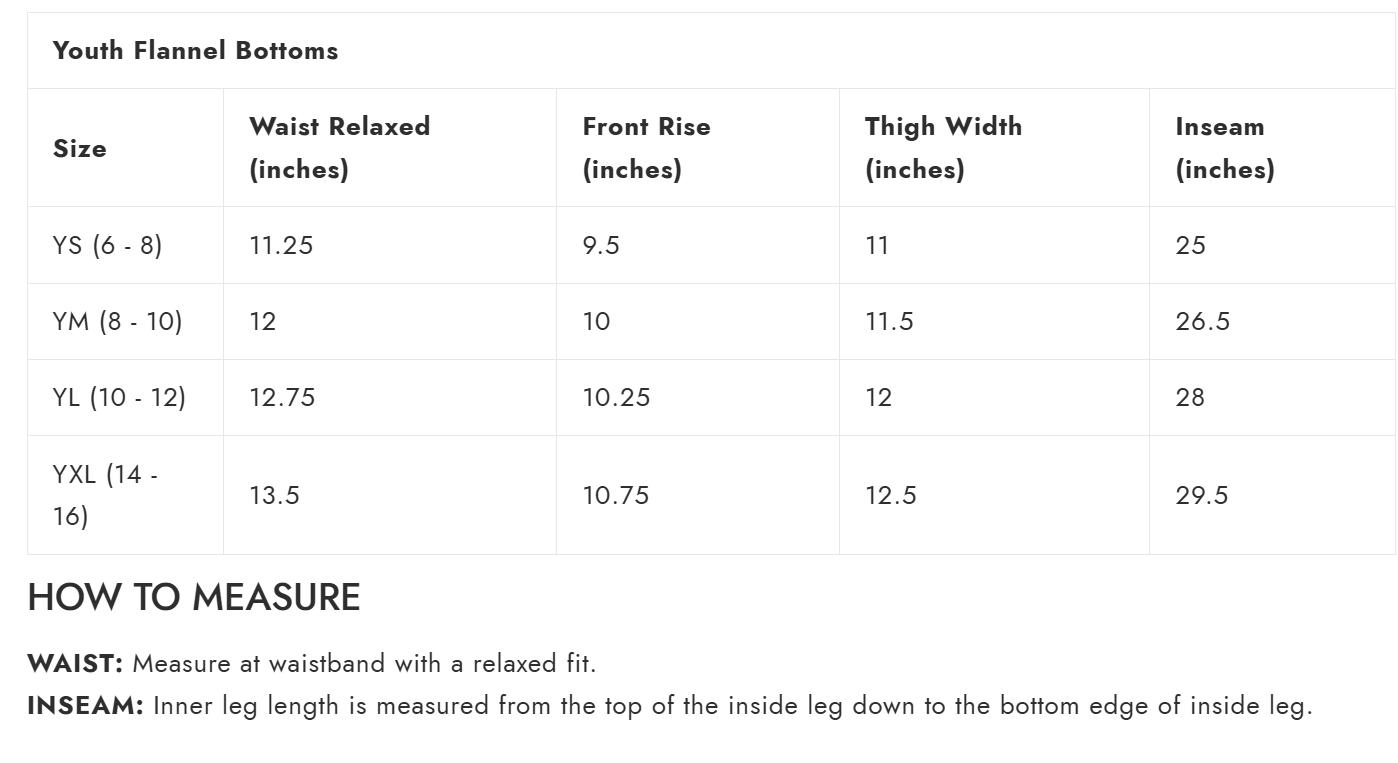Select the 13.5 waist value
Screen dimensions: 1398x763
[274, 495]
